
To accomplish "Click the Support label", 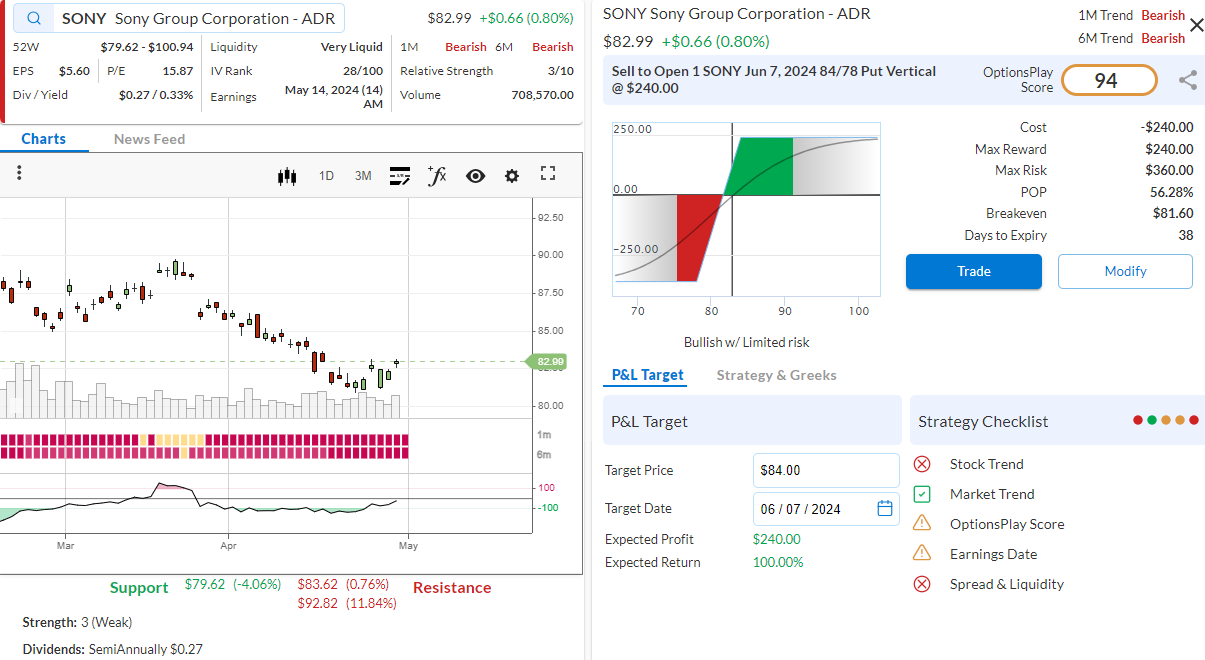I will point(139,588).
